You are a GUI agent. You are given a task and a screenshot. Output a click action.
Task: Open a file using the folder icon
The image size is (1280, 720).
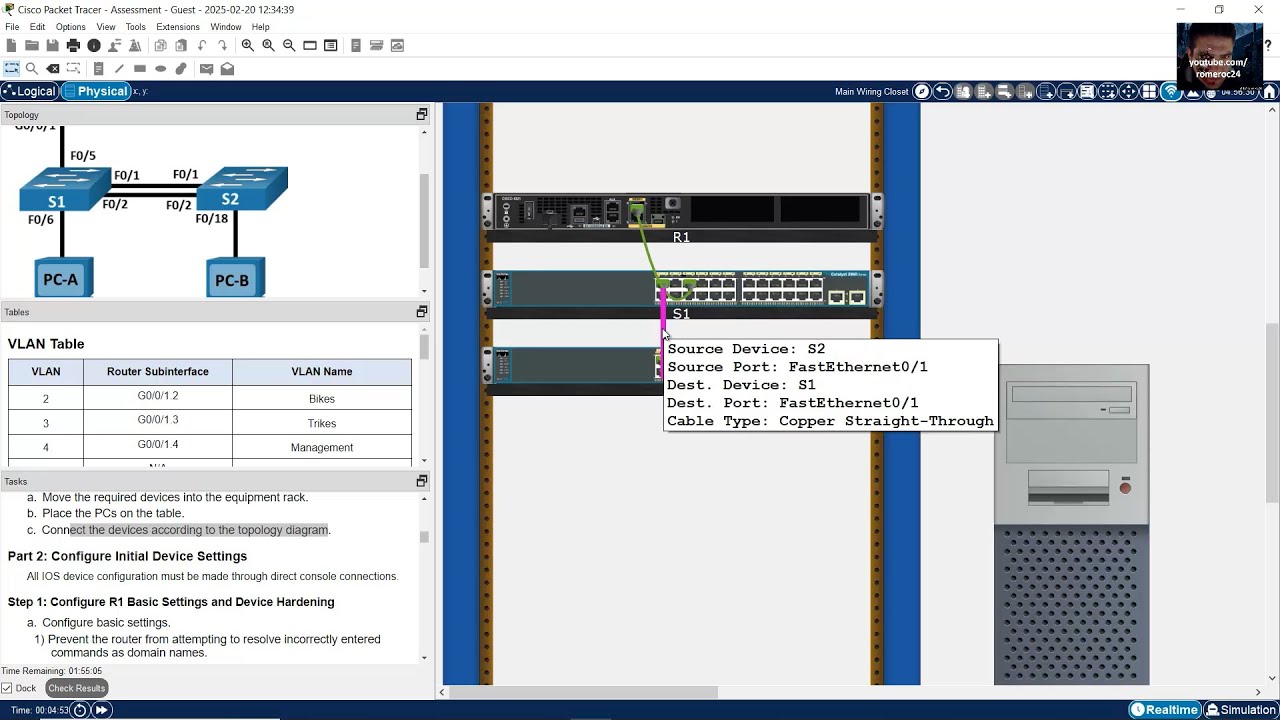[x=32, y=45]
